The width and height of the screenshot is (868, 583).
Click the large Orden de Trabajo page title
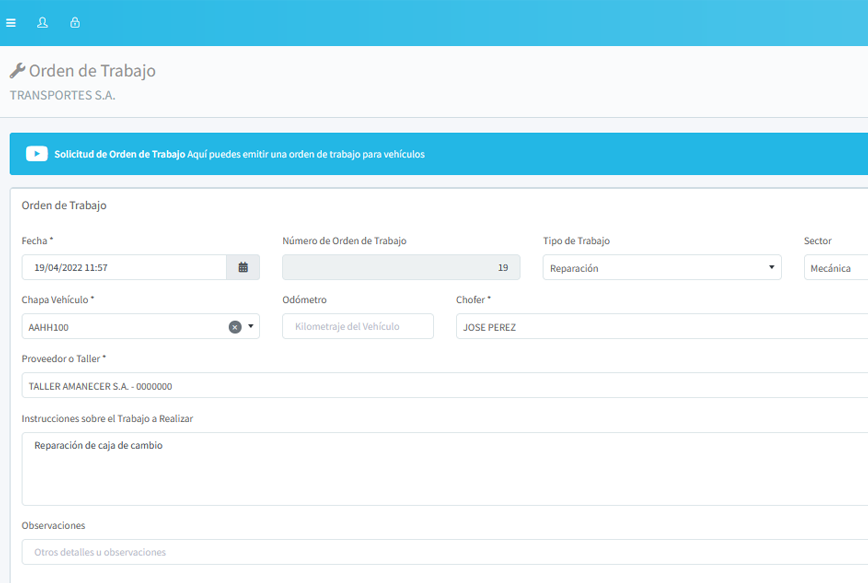92,71
